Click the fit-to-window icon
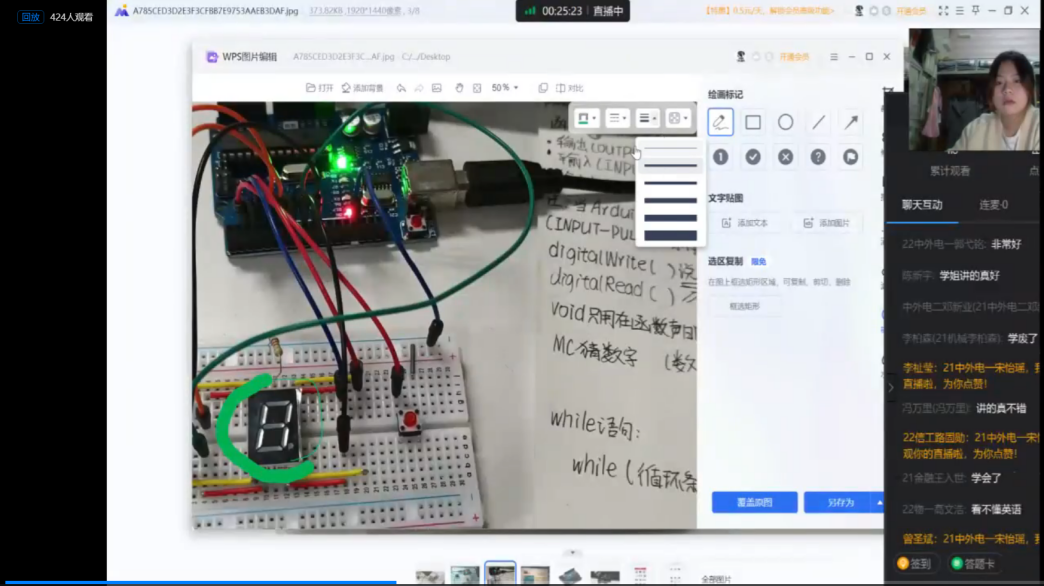 [x=477, y=88]
